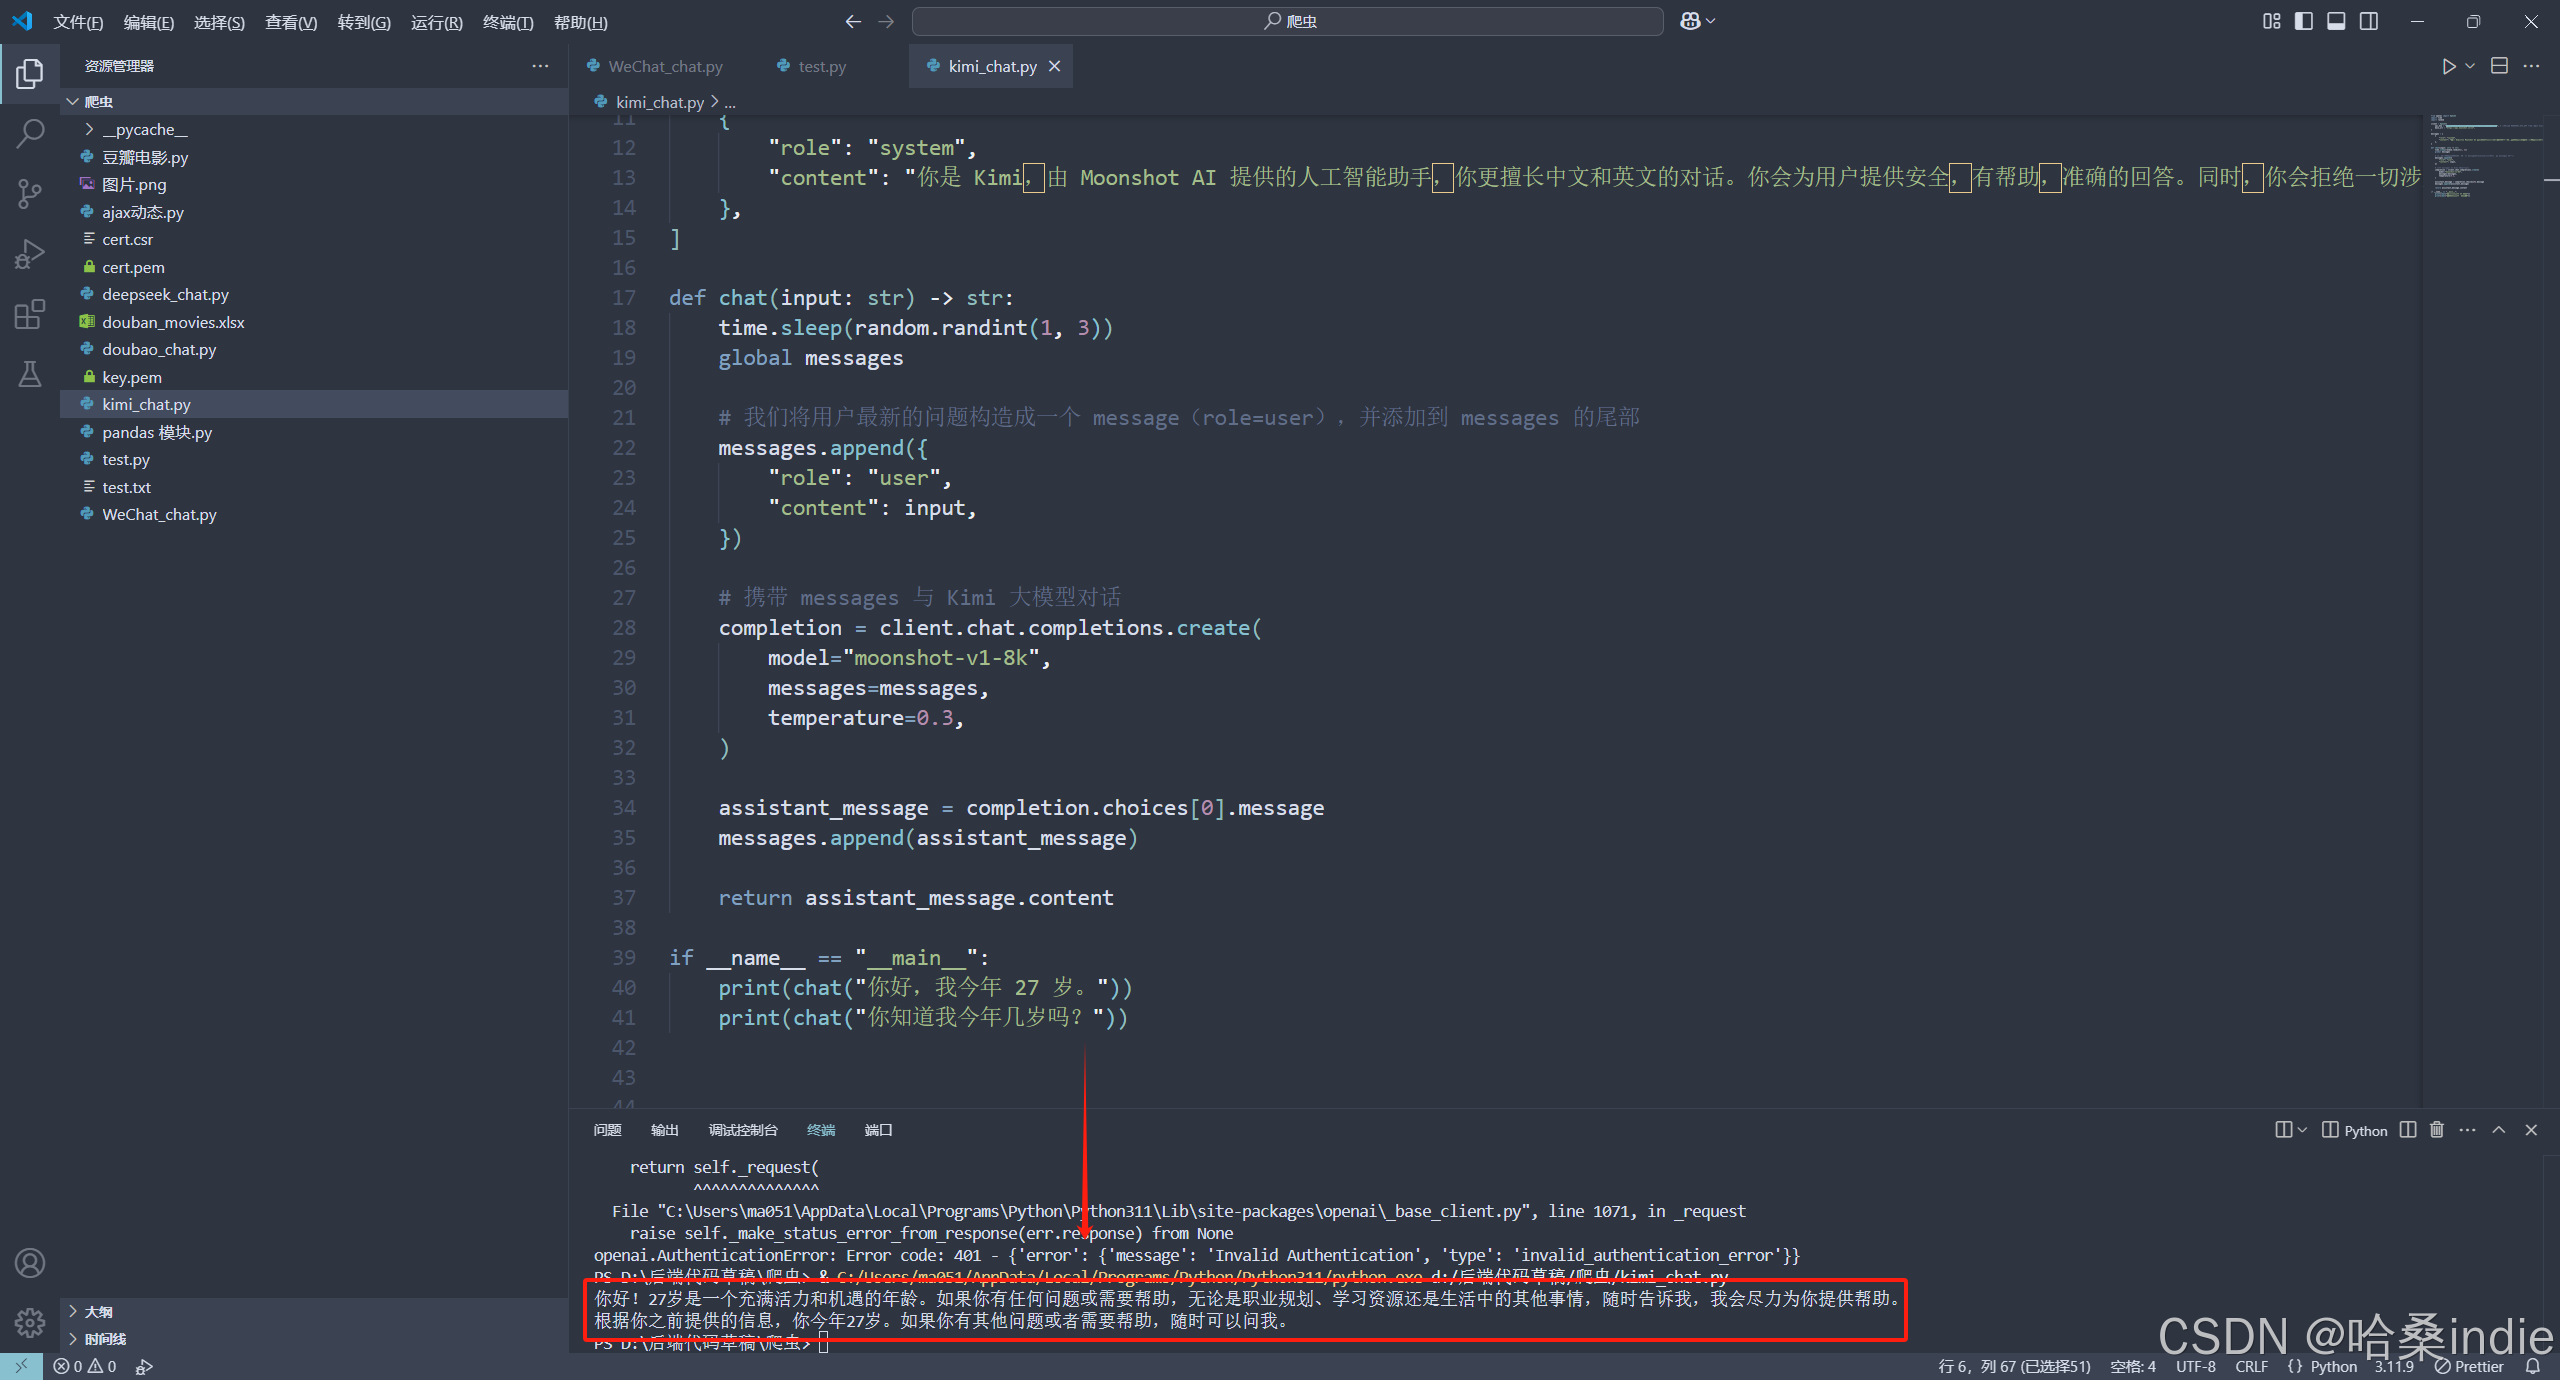Screen dimensions: 2560x1380
Task: Click UTF-8 encoding in status bar
Action: (2195, 1366)
